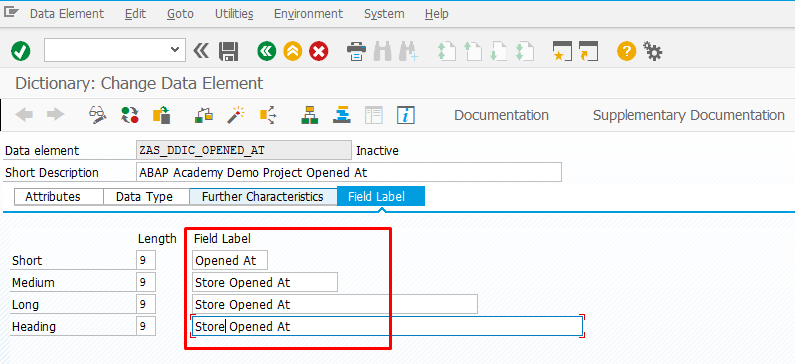This screenshot has height=364, width=795.
Task: Click the Other Object icon
Action: coord(161,115)
